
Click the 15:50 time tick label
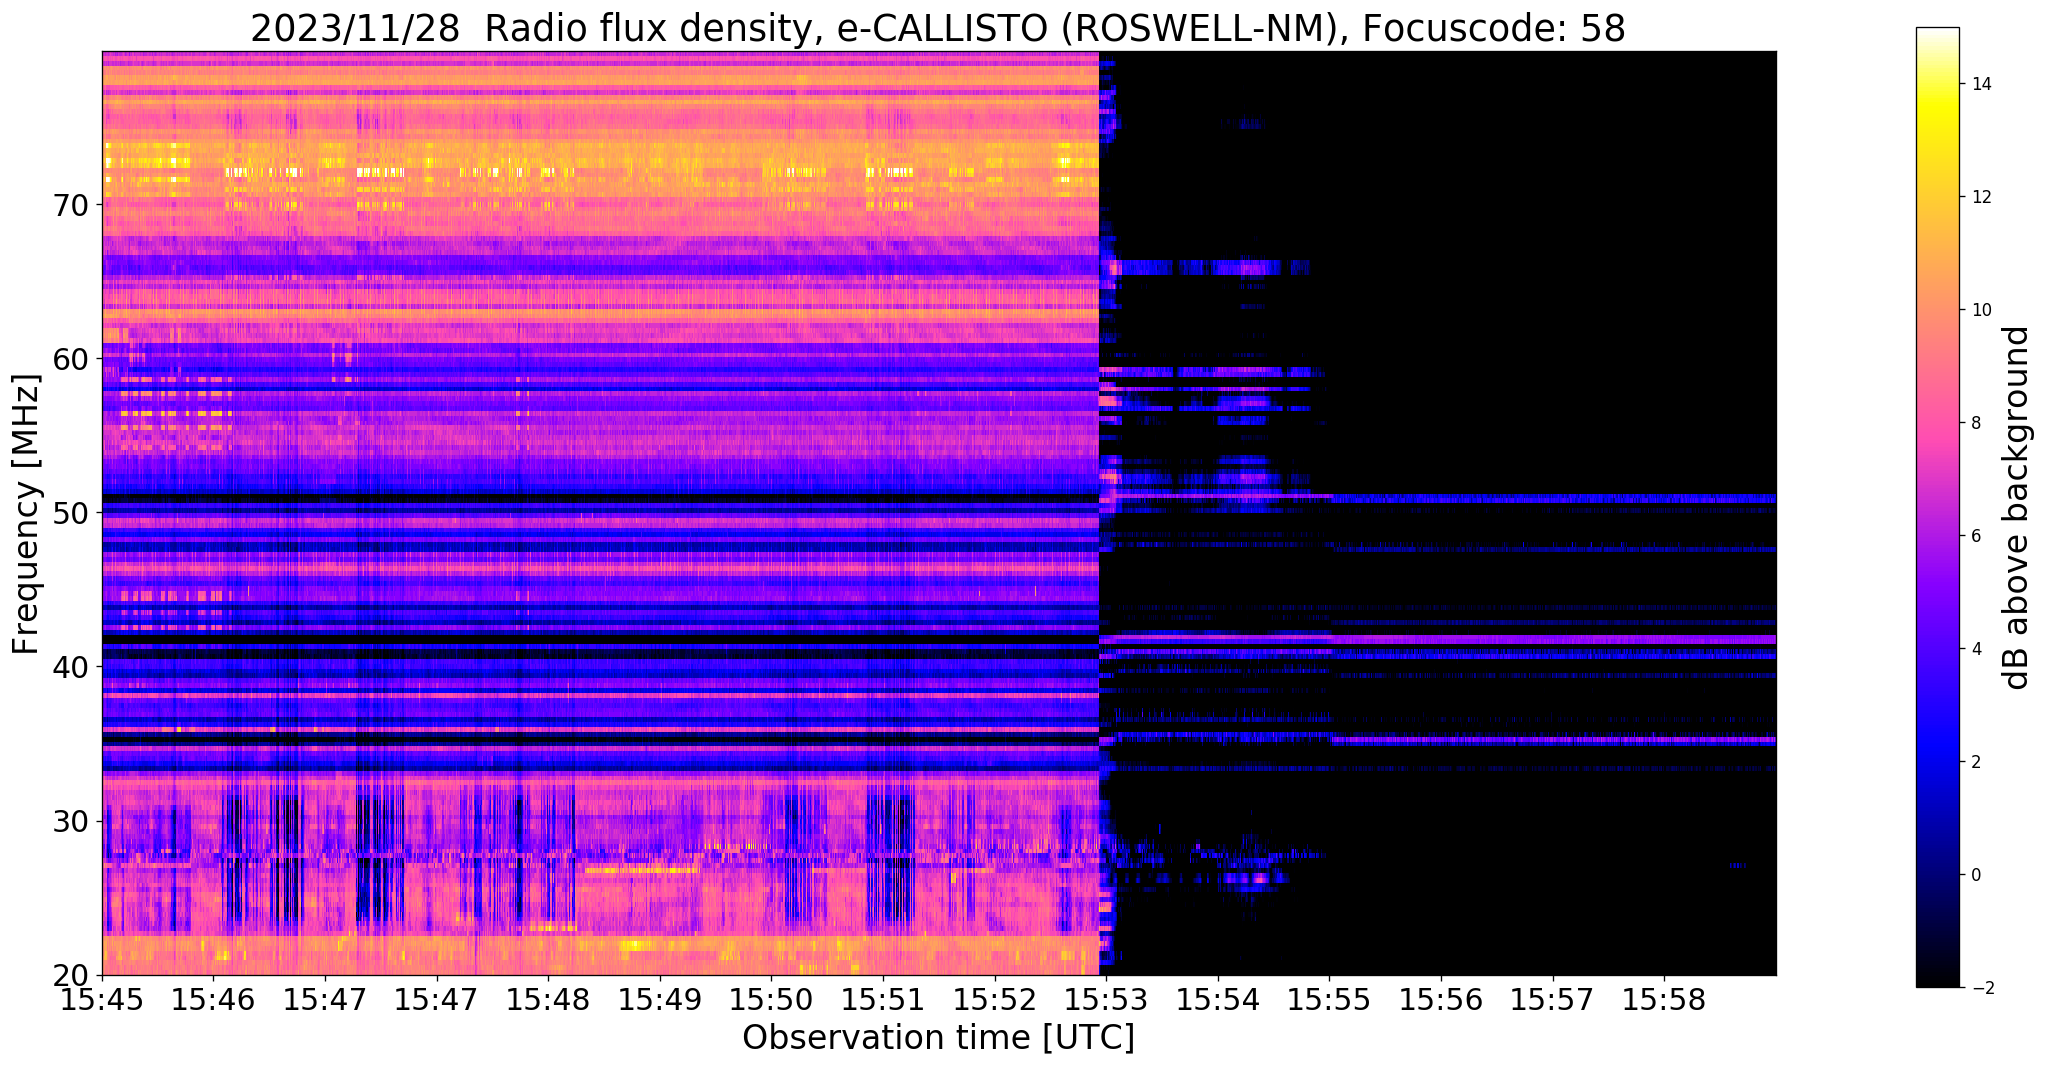(771, 1000)
